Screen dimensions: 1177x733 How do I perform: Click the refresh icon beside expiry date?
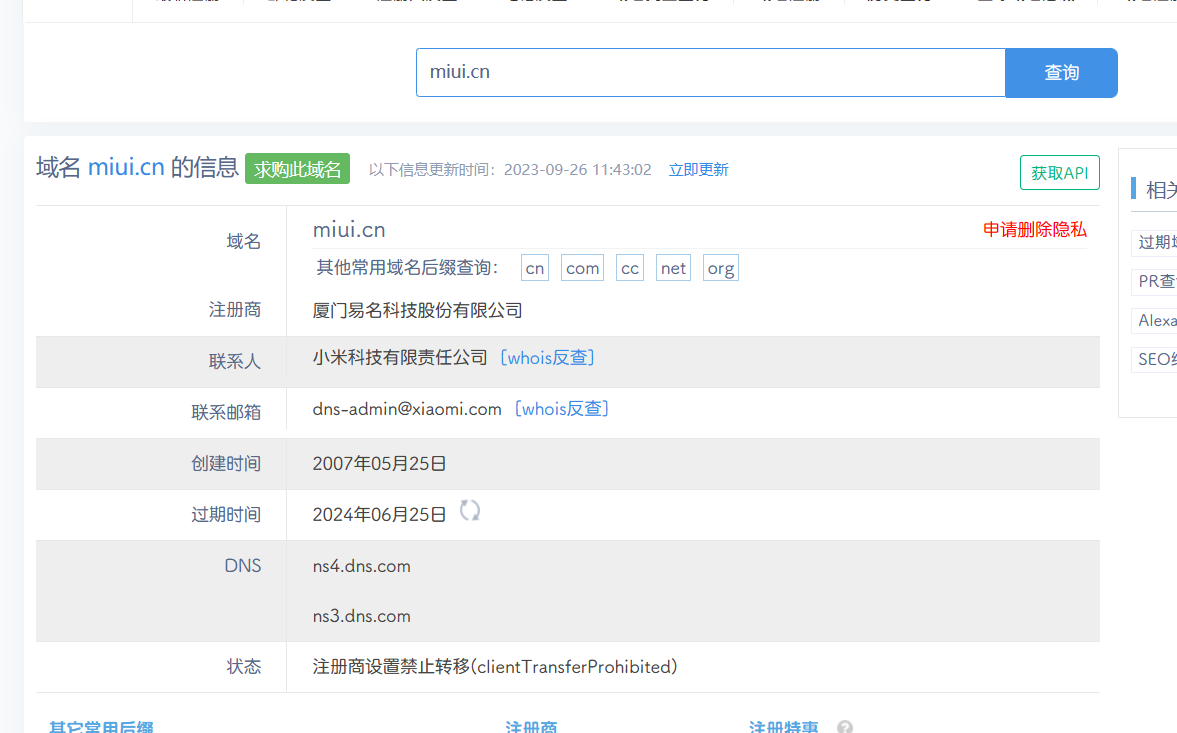tap(470, 511)
